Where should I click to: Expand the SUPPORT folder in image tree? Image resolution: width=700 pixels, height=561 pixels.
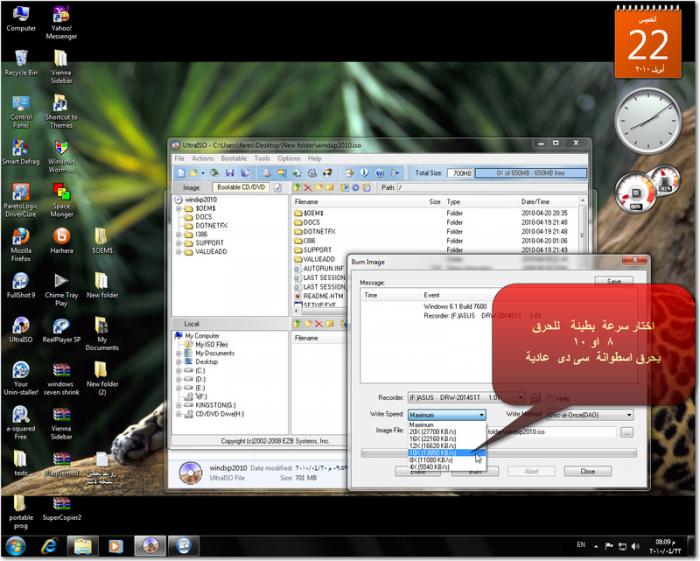pos(179,243)
